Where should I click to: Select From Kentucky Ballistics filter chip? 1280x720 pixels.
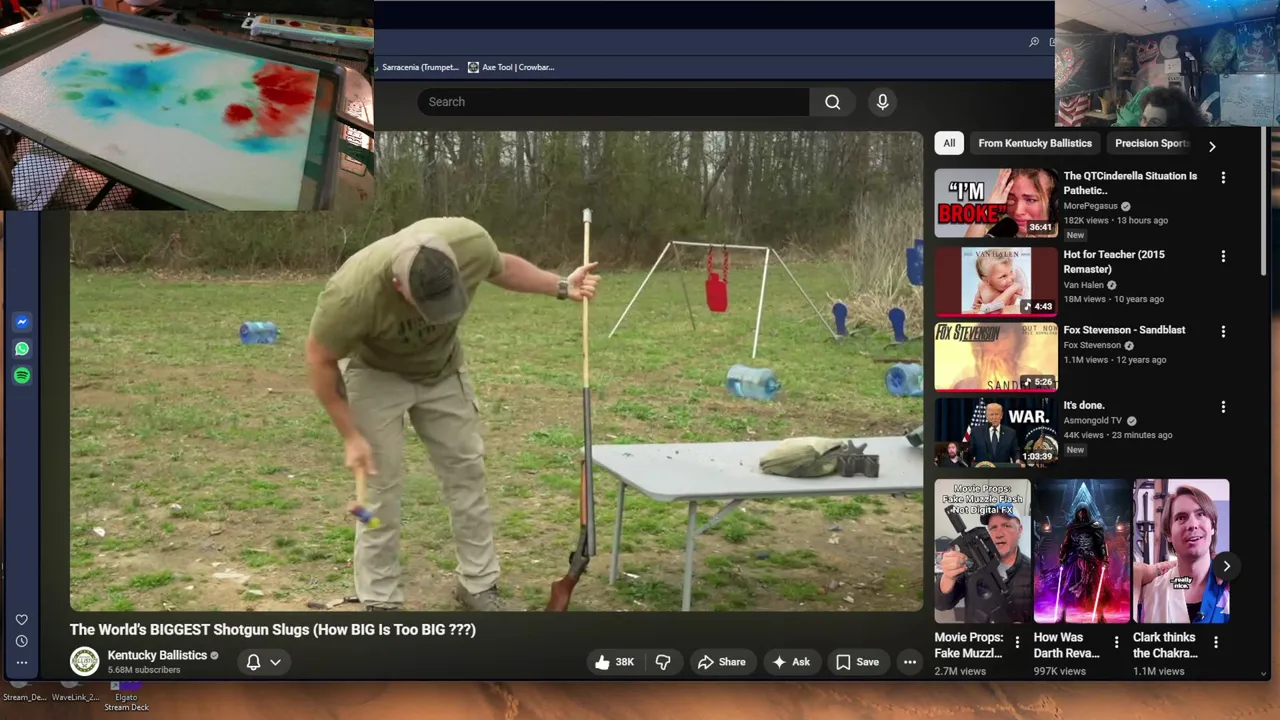click(x=1035, y=143)
